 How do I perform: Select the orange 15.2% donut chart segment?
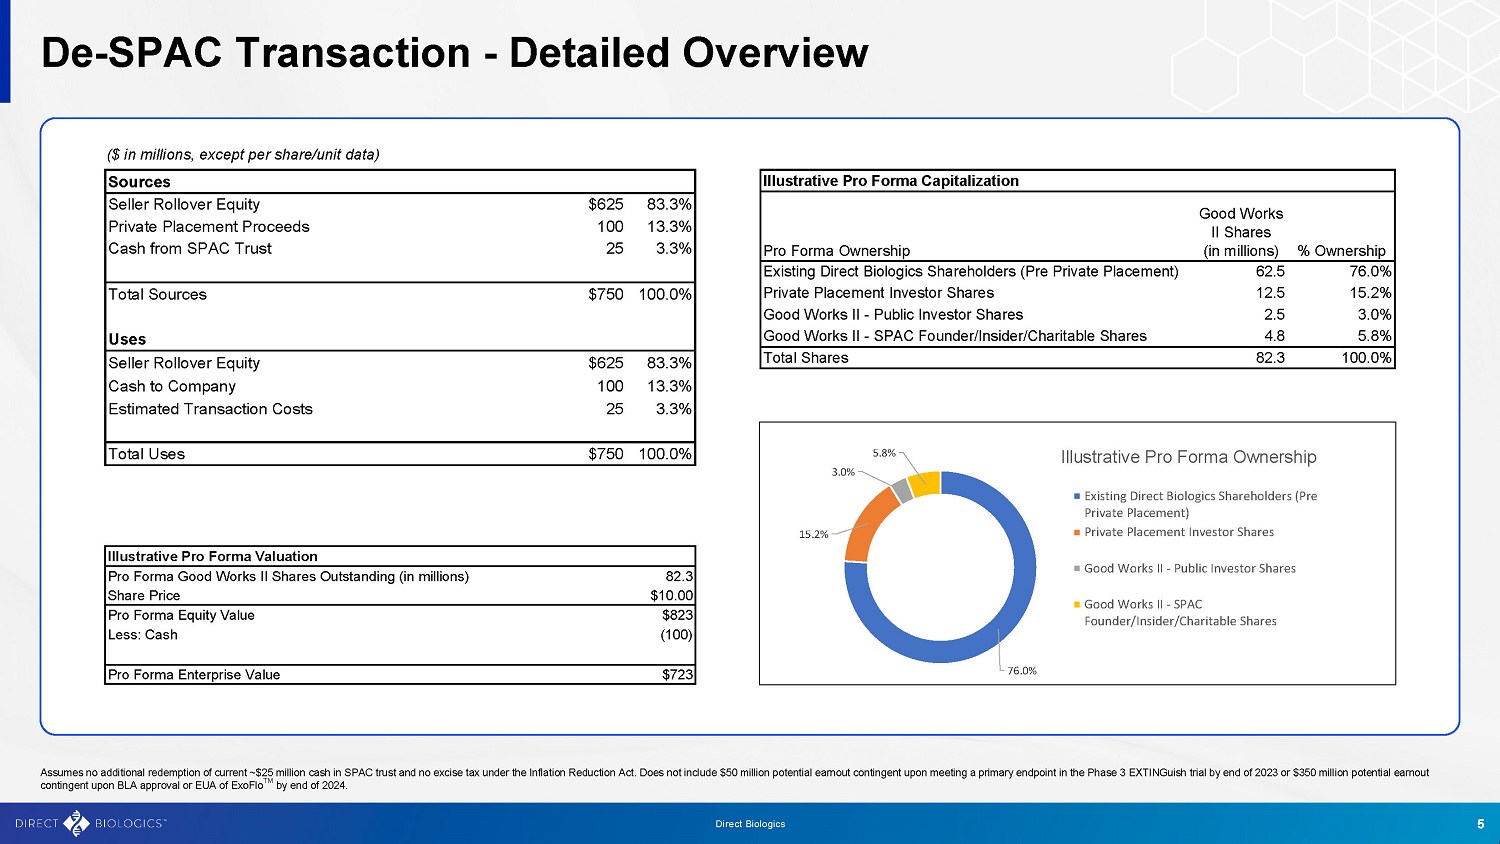click(x=861, y=525)
